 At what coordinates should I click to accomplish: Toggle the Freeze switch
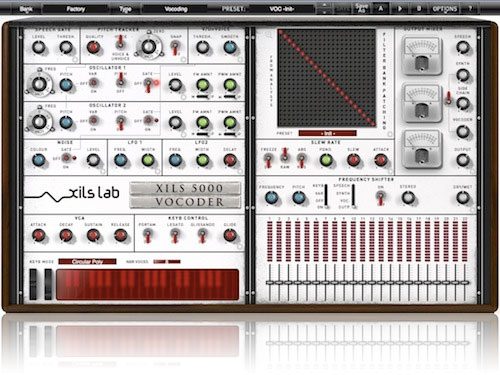[x=268, y=160]
